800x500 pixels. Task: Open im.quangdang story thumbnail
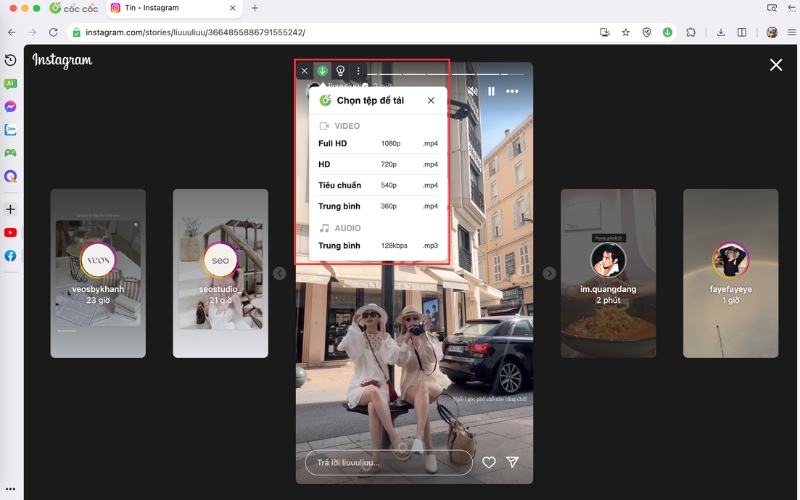coord(608,273)
